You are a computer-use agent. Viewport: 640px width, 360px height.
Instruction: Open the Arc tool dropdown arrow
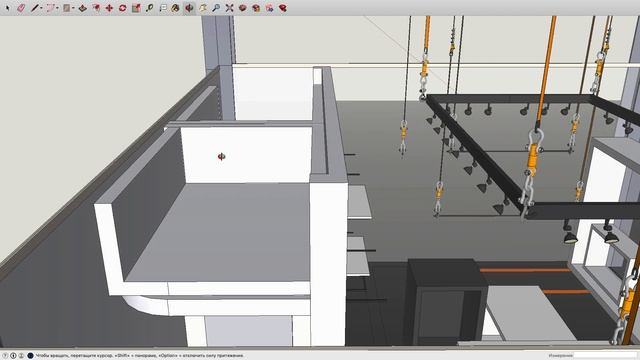click(x=57, y=8)
